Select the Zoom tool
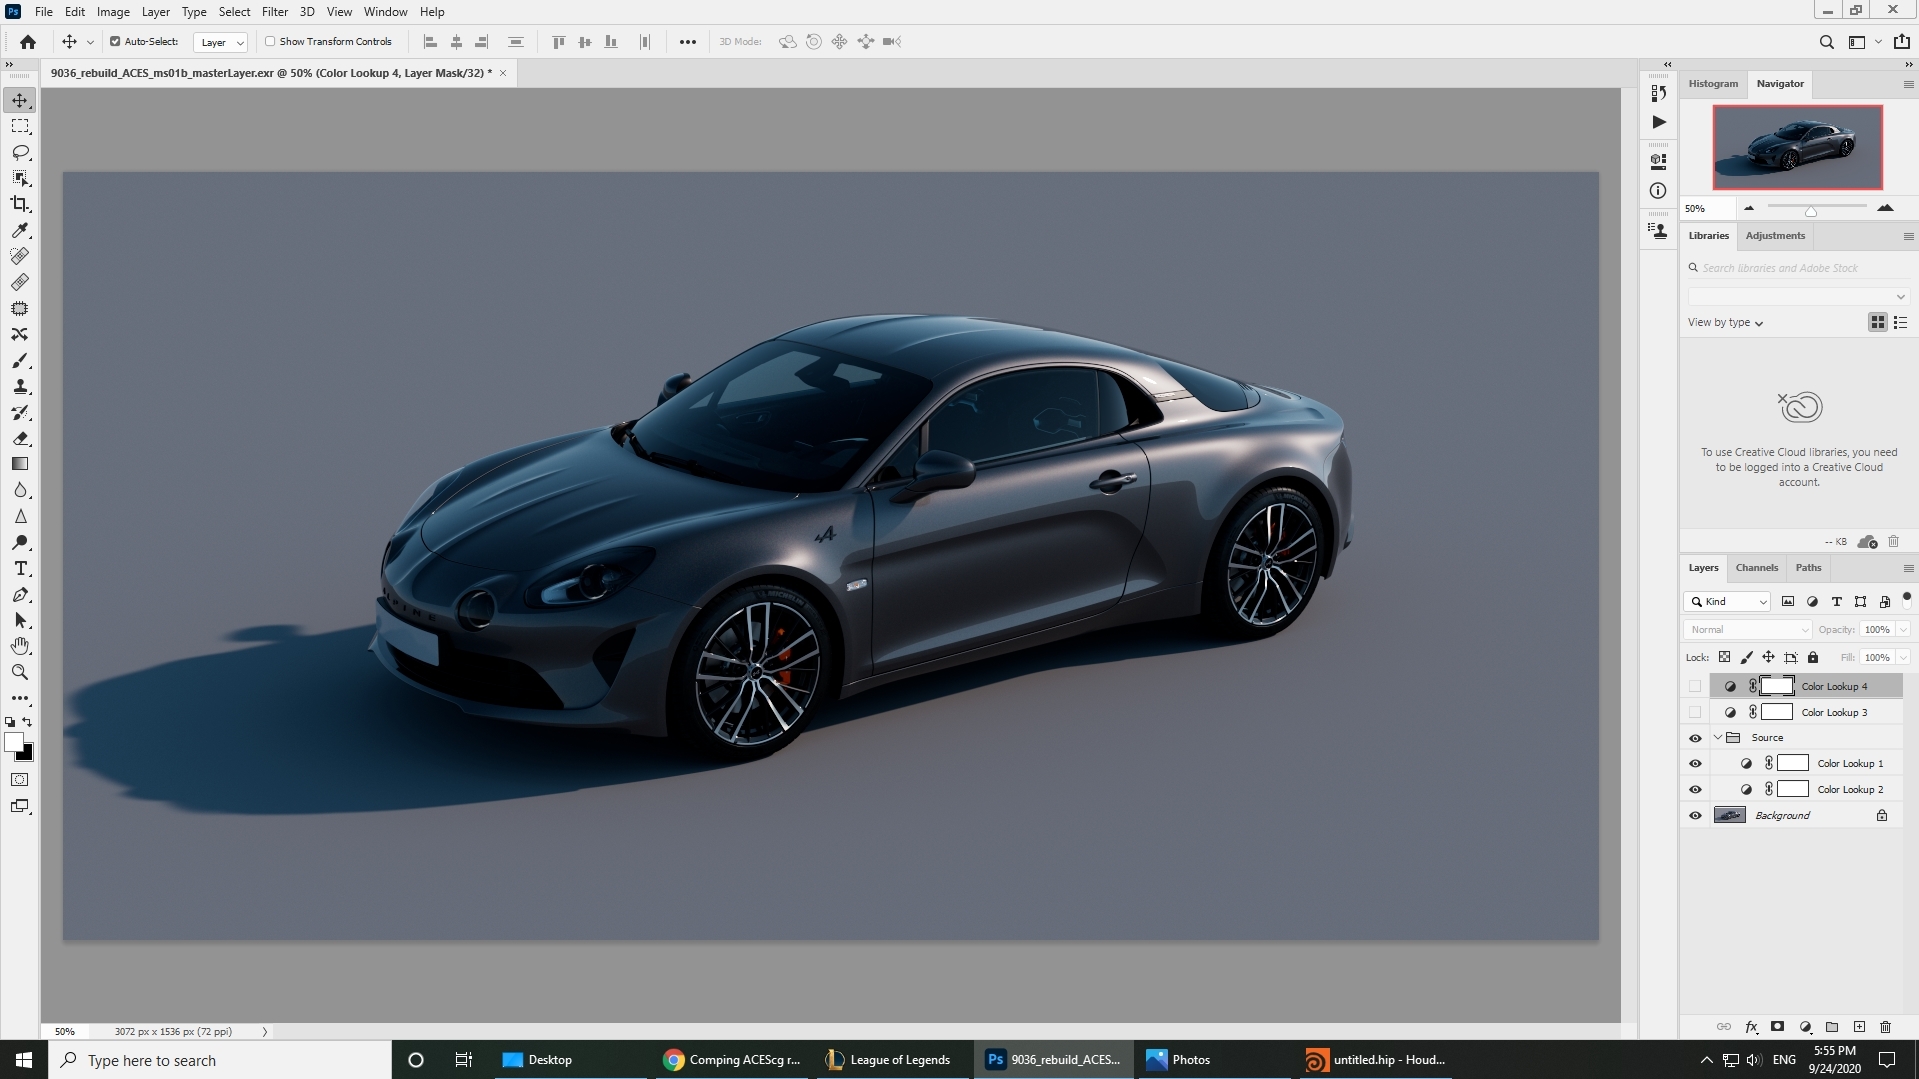This screenshot has width=1919, height=1079. click(20, 672)
